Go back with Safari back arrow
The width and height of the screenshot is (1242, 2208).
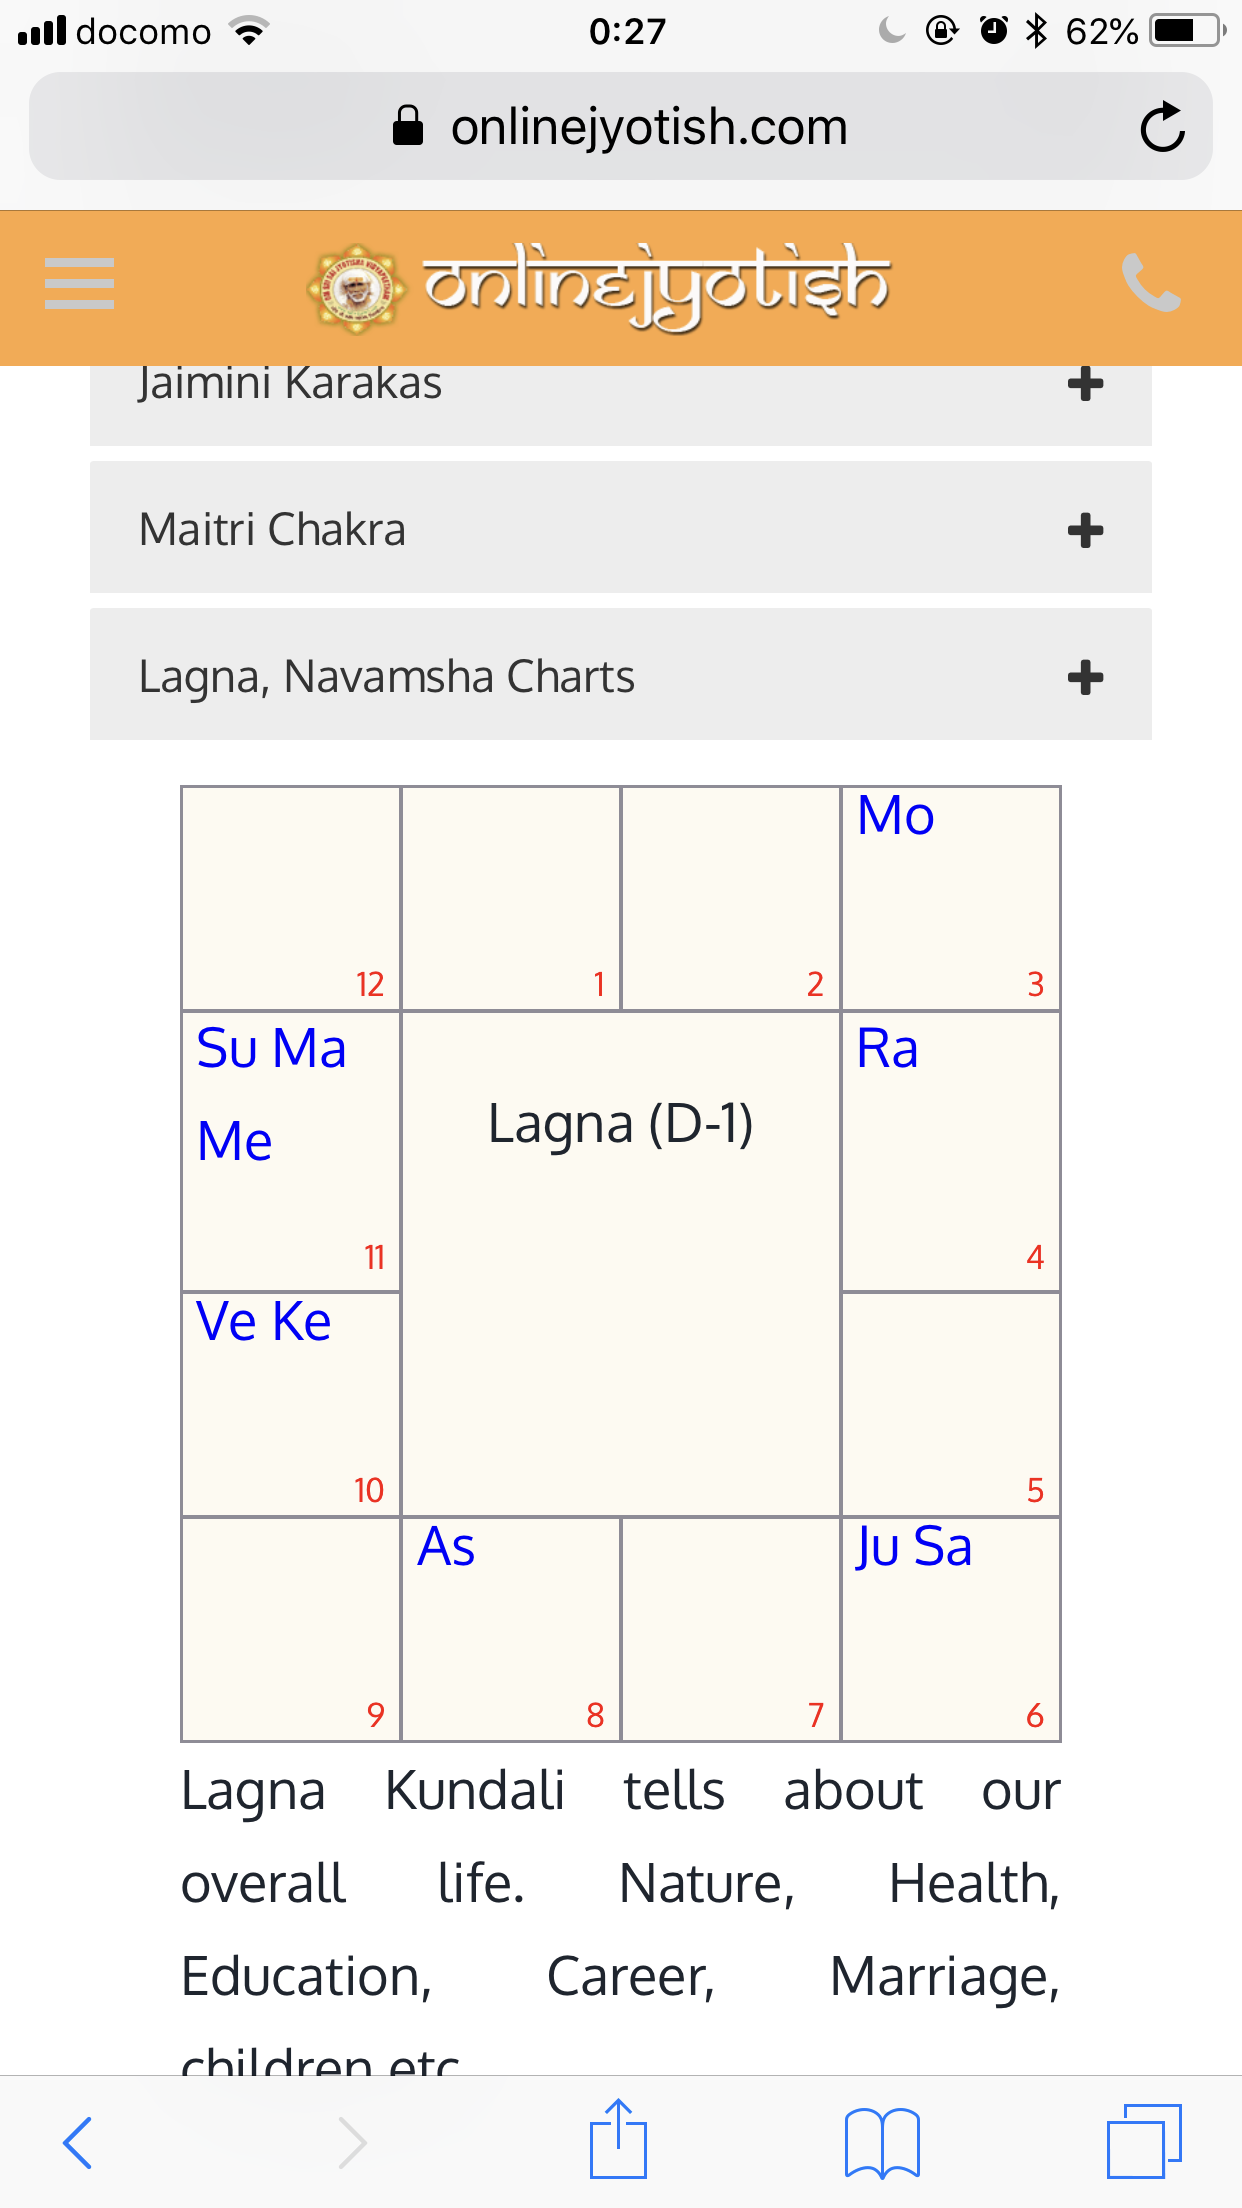click(x=78, y=2142)
